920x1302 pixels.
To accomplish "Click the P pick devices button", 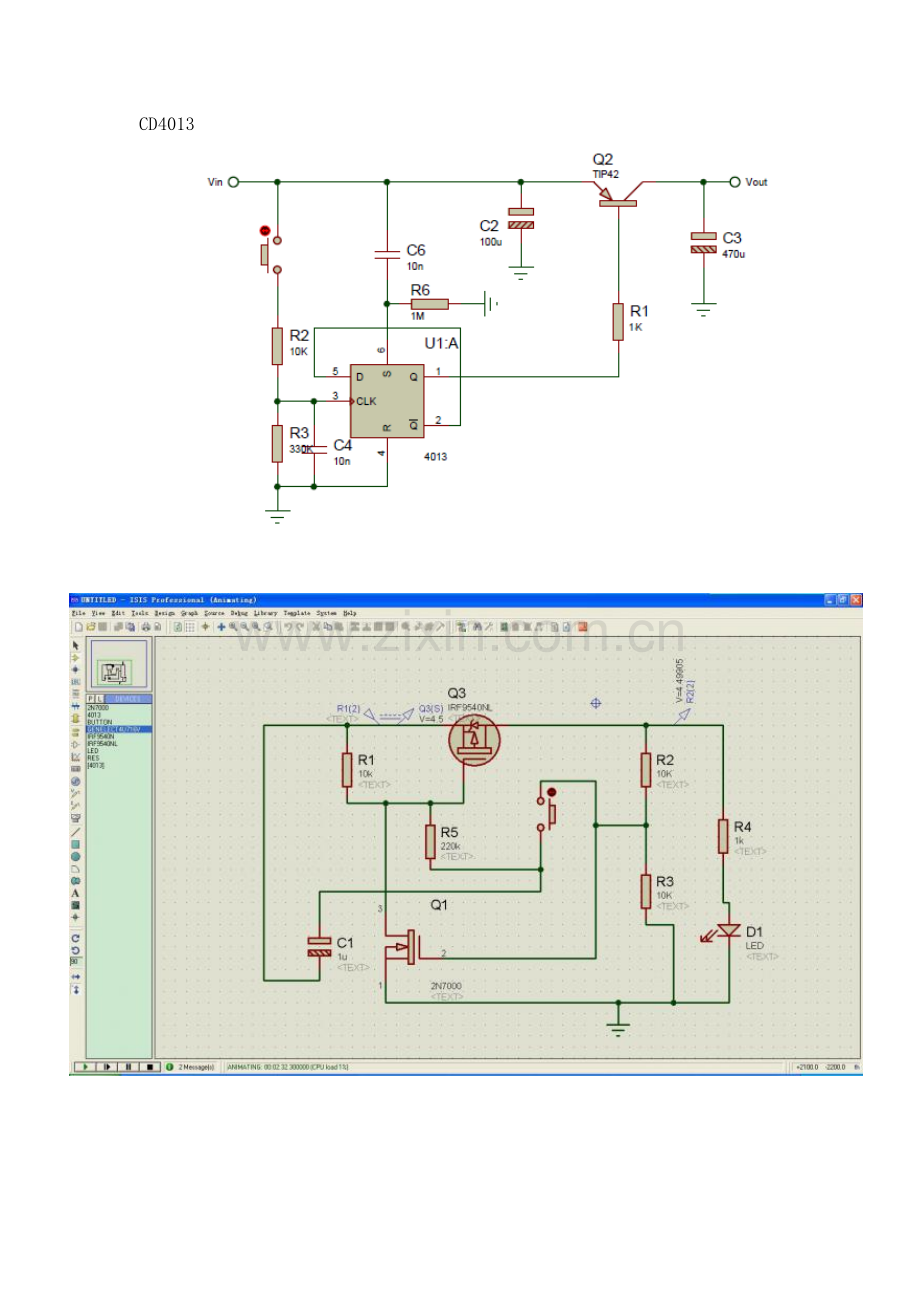I will pos(90,698).
